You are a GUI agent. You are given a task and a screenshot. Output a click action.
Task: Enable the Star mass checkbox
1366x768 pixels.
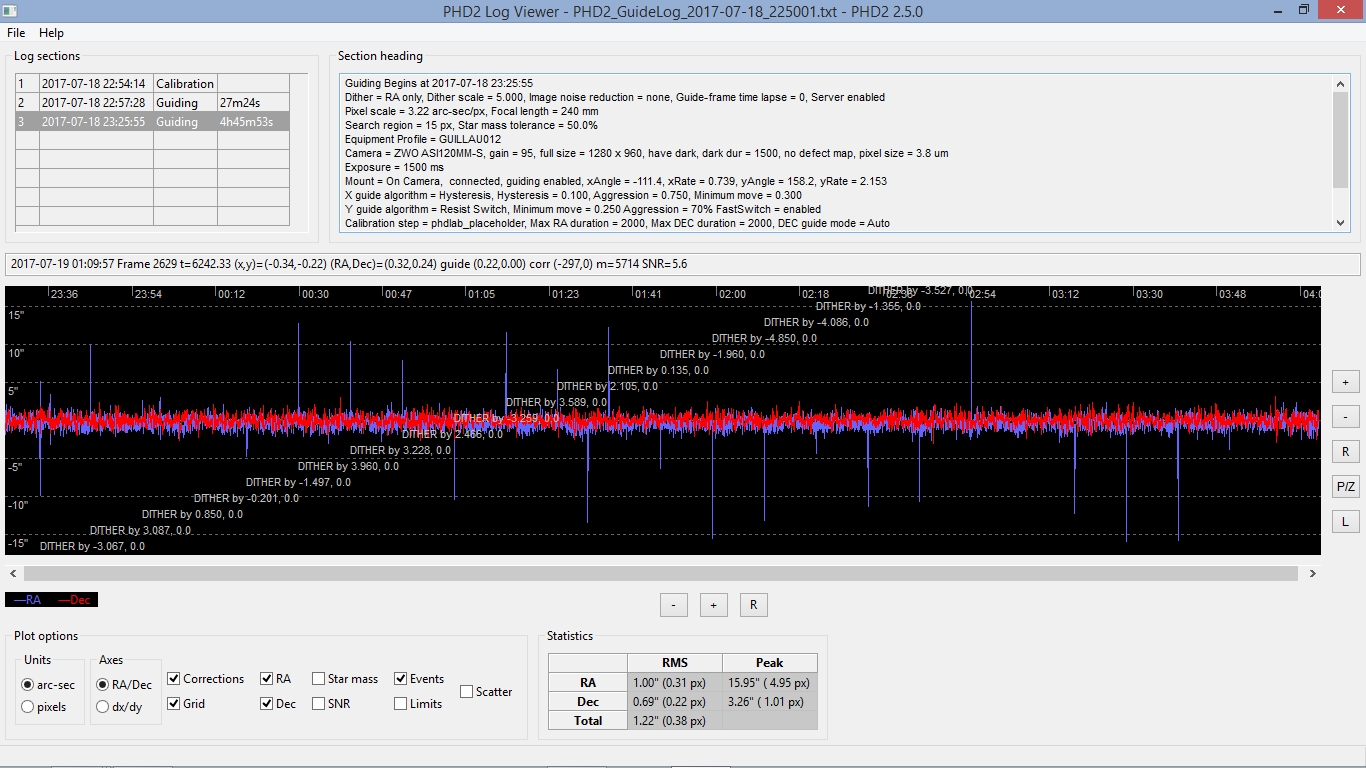tap(345, 679)
